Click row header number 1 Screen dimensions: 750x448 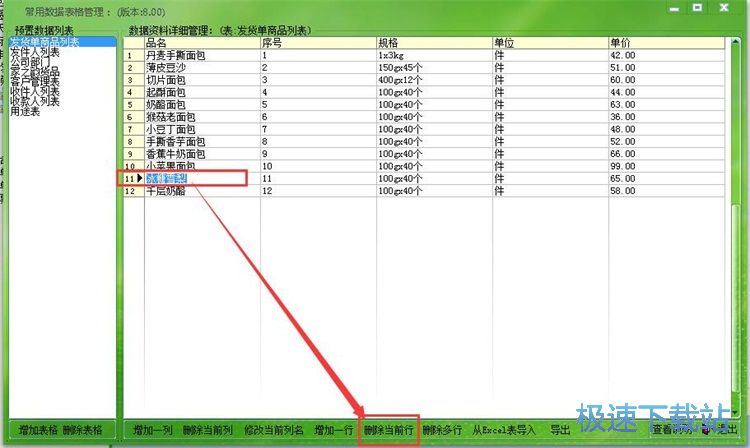click(x=133, y=55)
